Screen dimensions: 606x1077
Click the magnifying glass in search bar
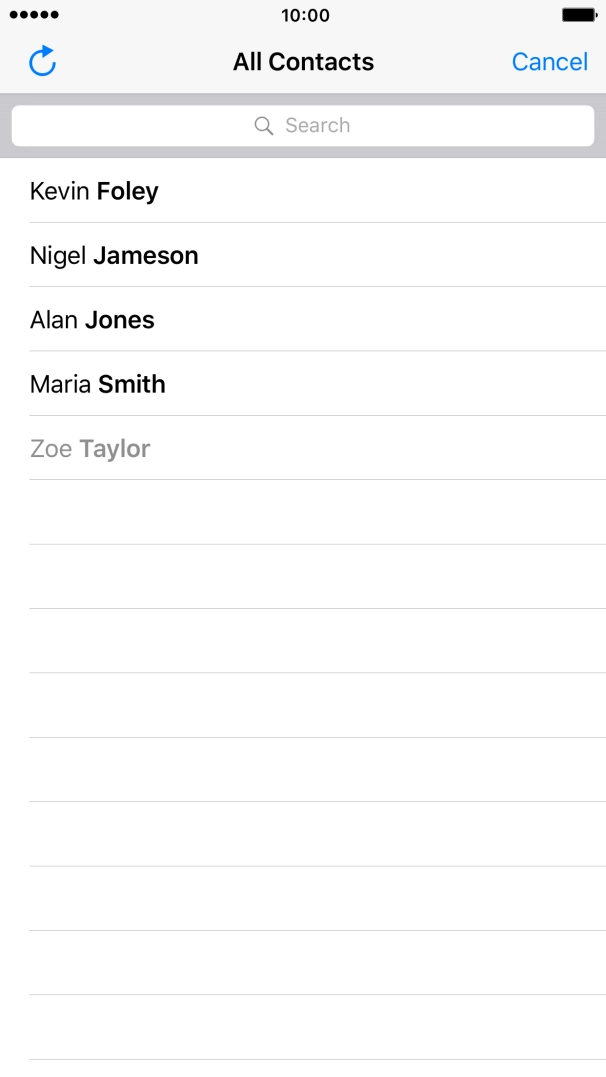(264, 126)
